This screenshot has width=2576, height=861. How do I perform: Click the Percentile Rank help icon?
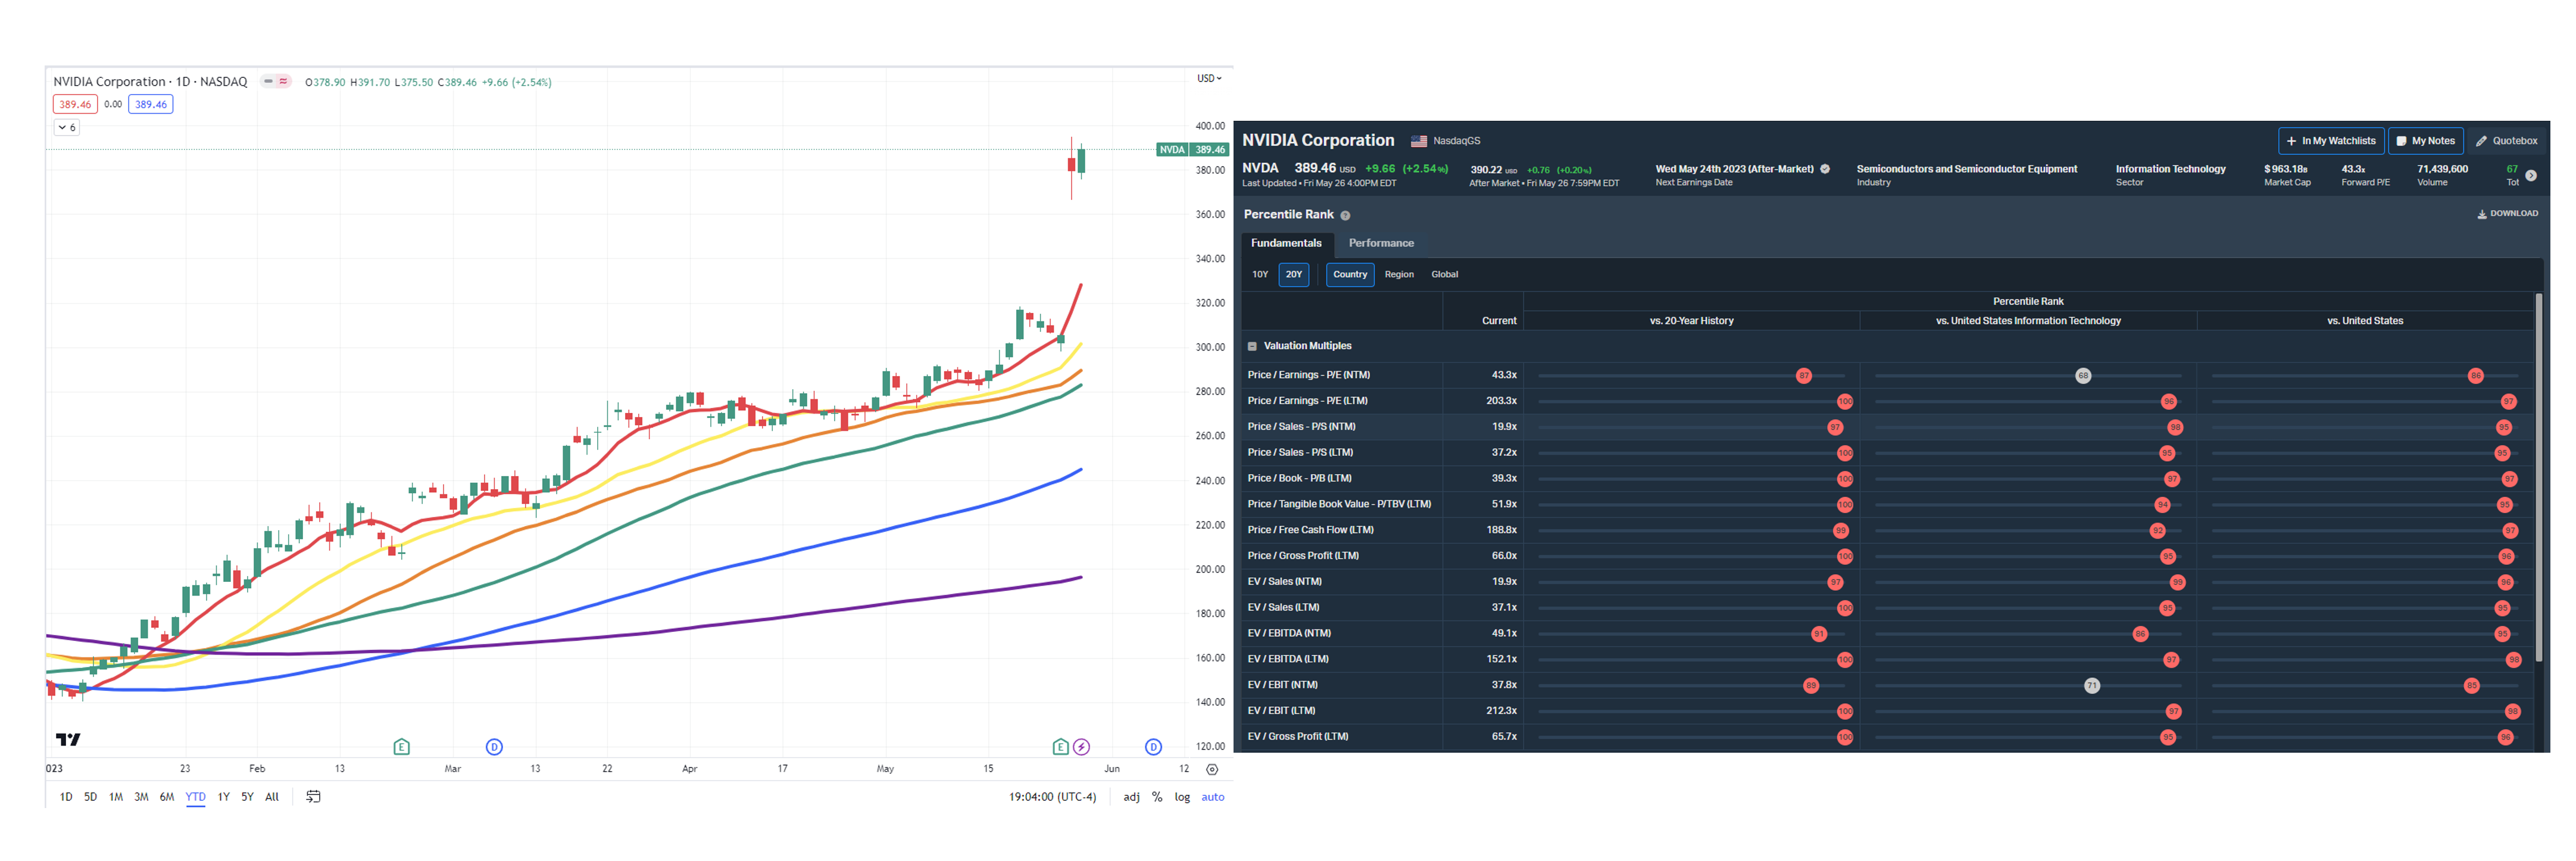[x=1345, y=216]
